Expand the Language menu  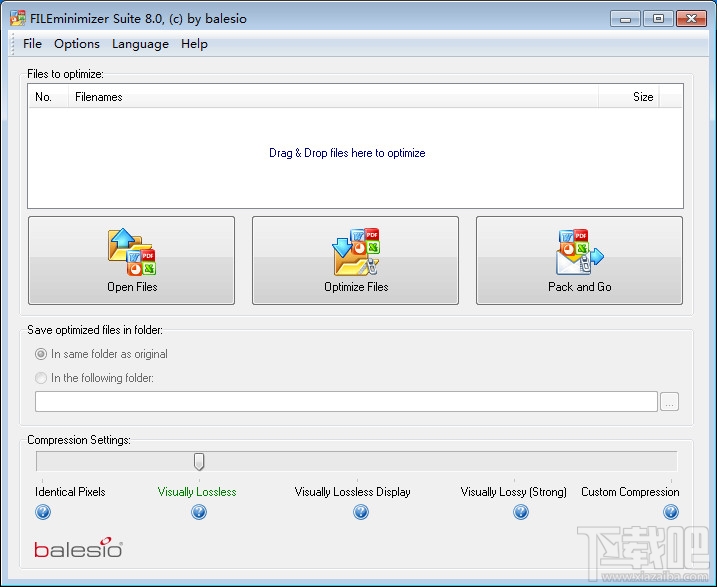click(x=140, y=44)
